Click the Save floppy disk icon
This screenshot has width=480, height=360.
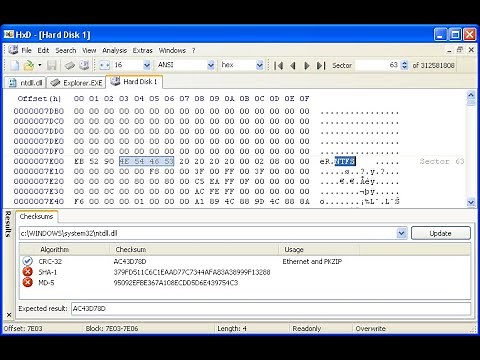click(52, 65)
